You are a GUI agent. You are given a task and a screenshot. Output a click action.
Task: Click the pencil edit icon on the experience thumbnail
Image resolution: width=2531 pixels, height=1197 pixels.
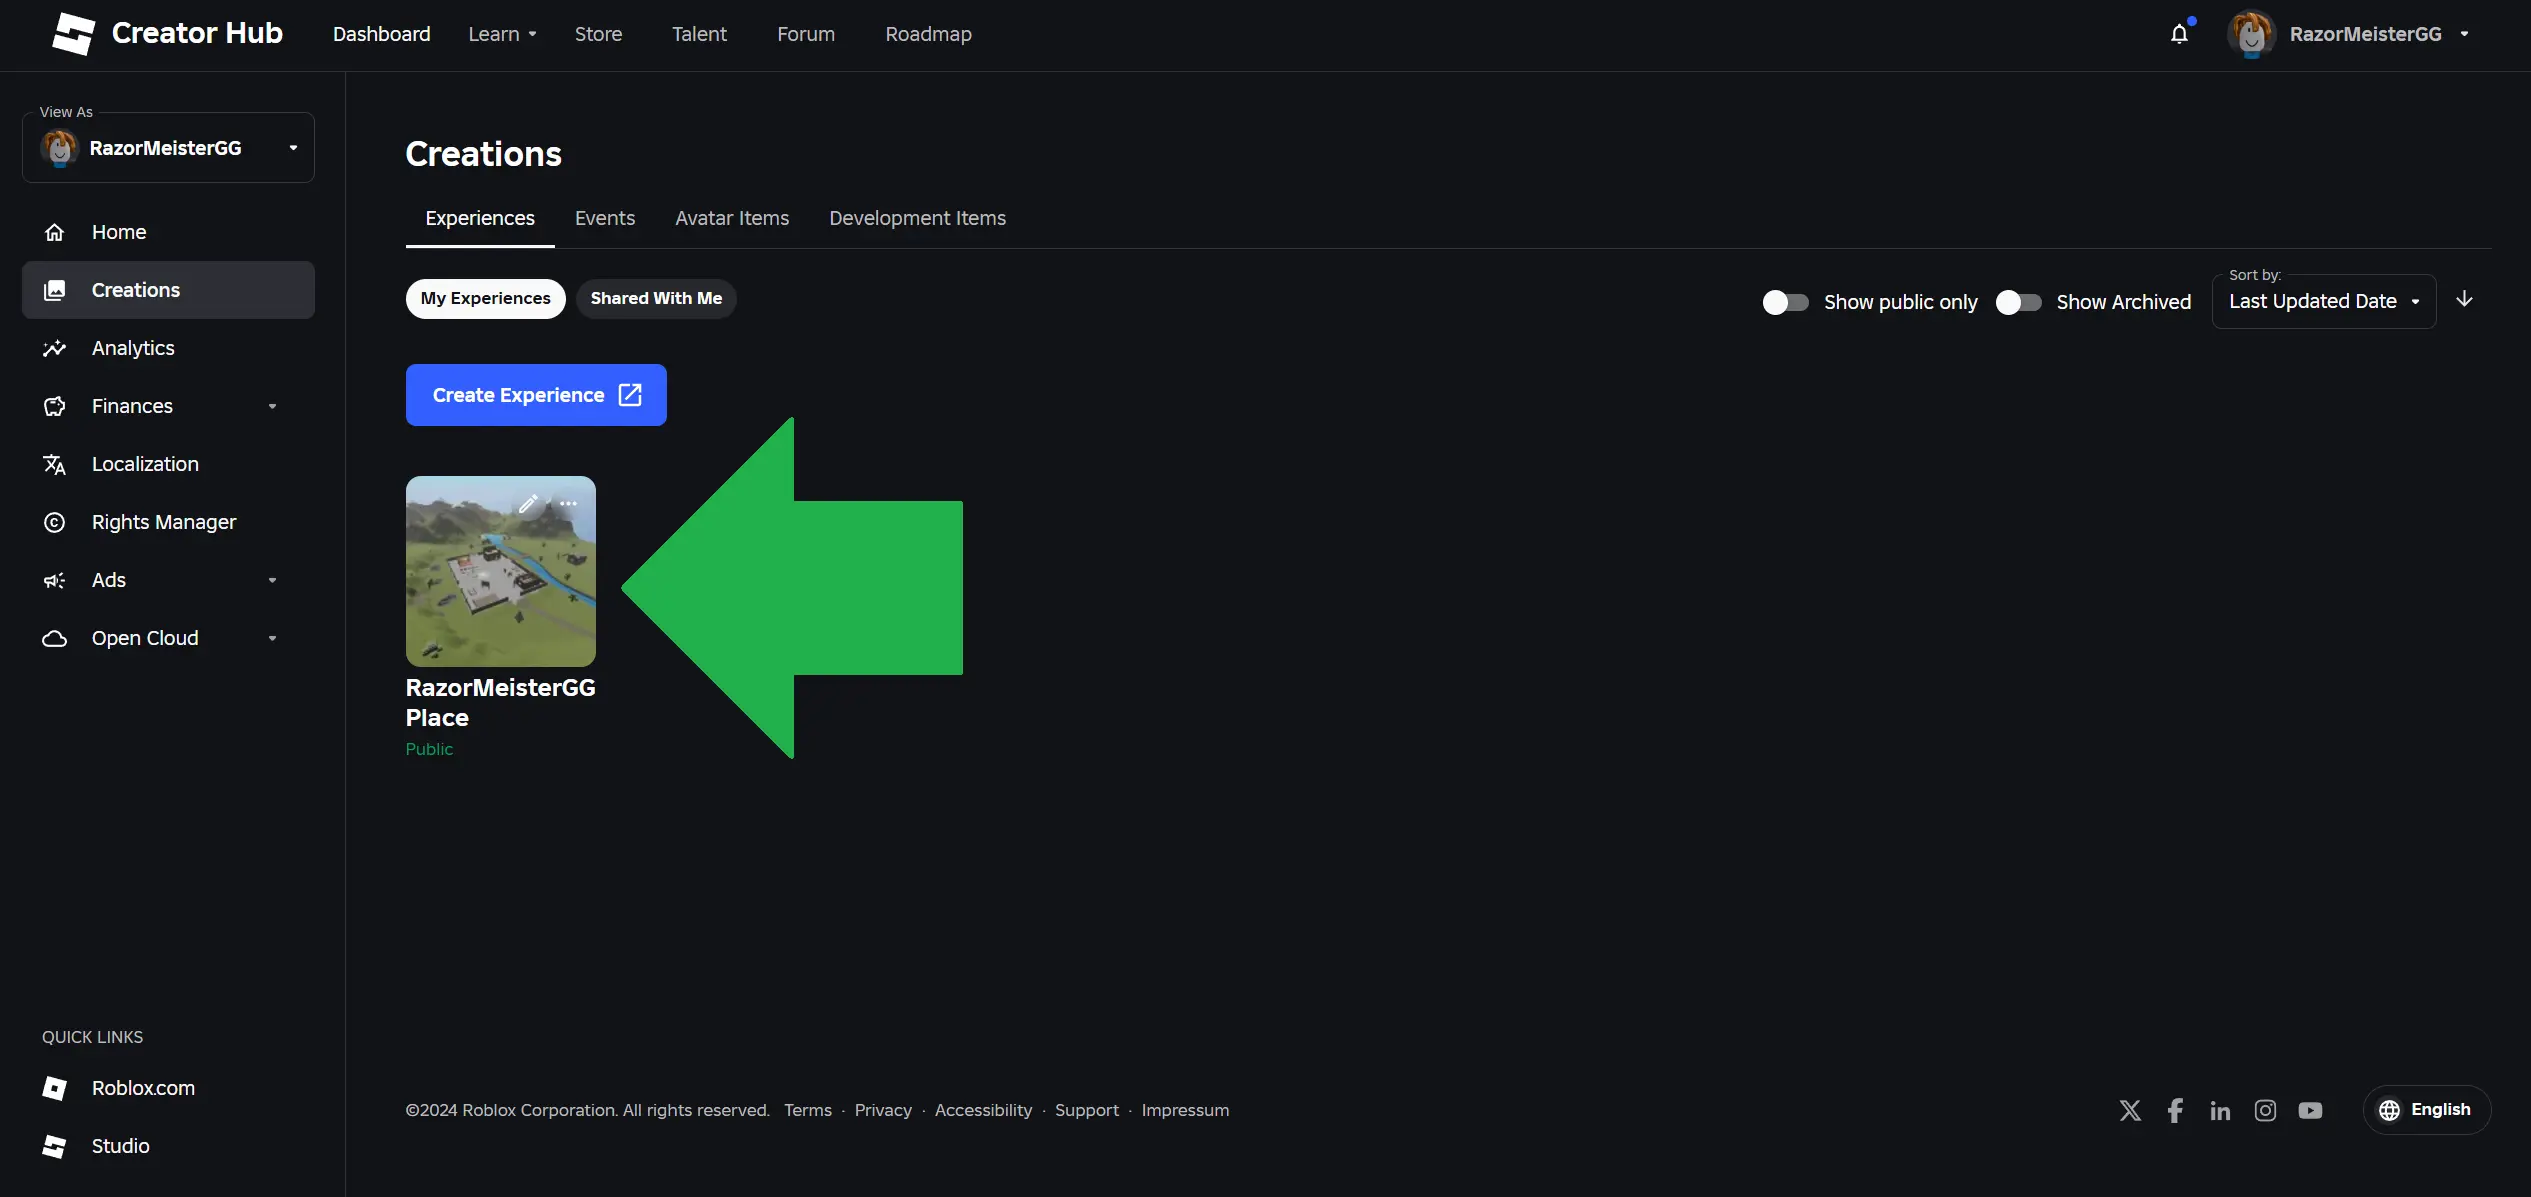pos(528,504)
